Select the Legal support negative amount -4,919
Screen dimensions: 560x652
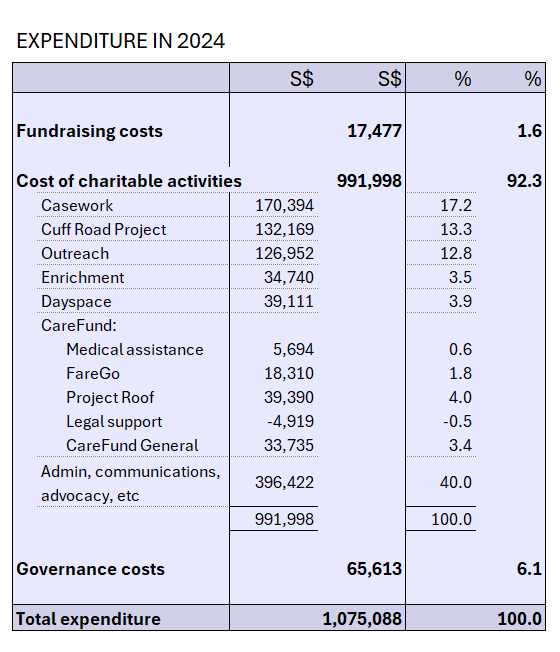pos(291,422)
